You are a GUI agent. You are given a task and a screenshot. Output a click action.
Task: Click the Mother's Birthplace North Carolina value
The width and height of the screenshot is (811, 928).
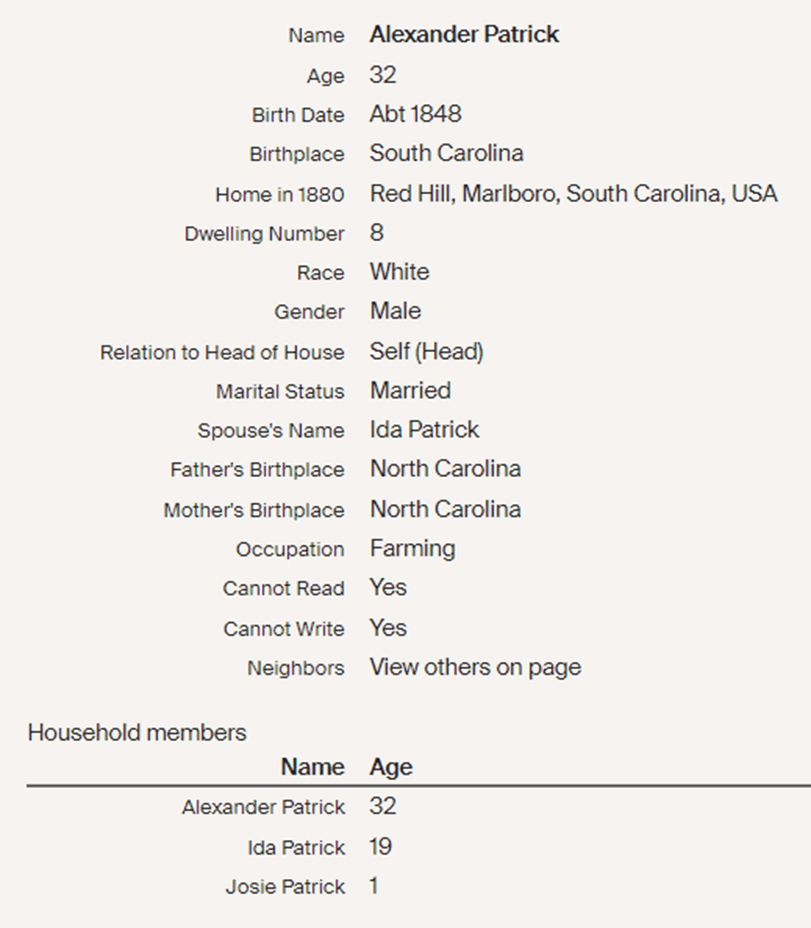tap(445, 509)
